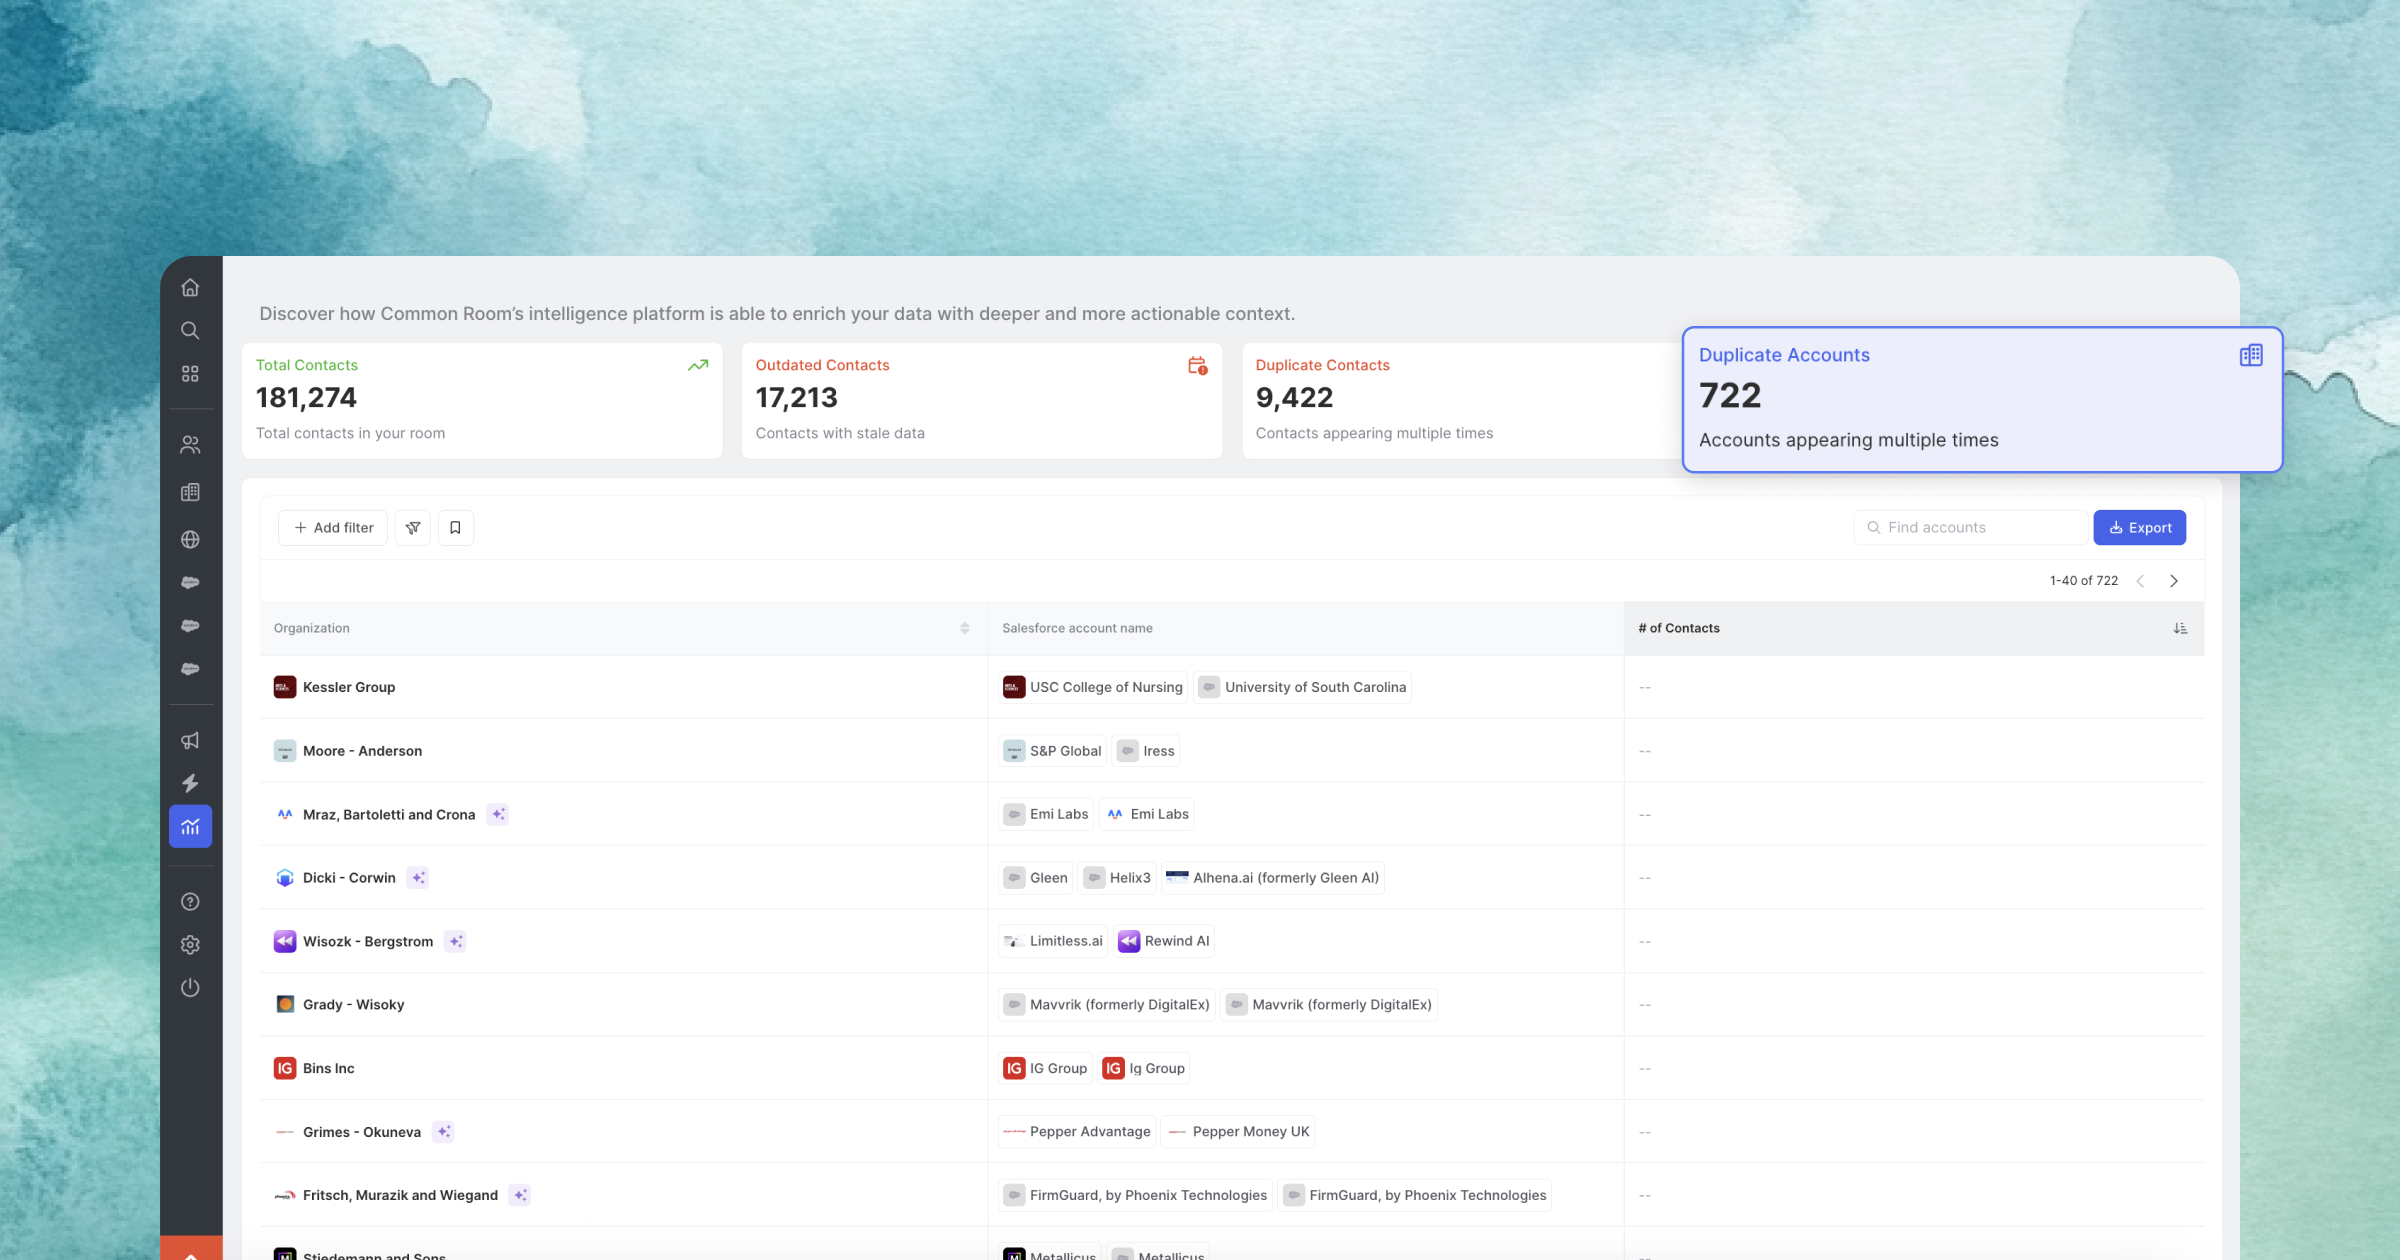
Task: Click the Export button
Action: [x=2139, y=528]
